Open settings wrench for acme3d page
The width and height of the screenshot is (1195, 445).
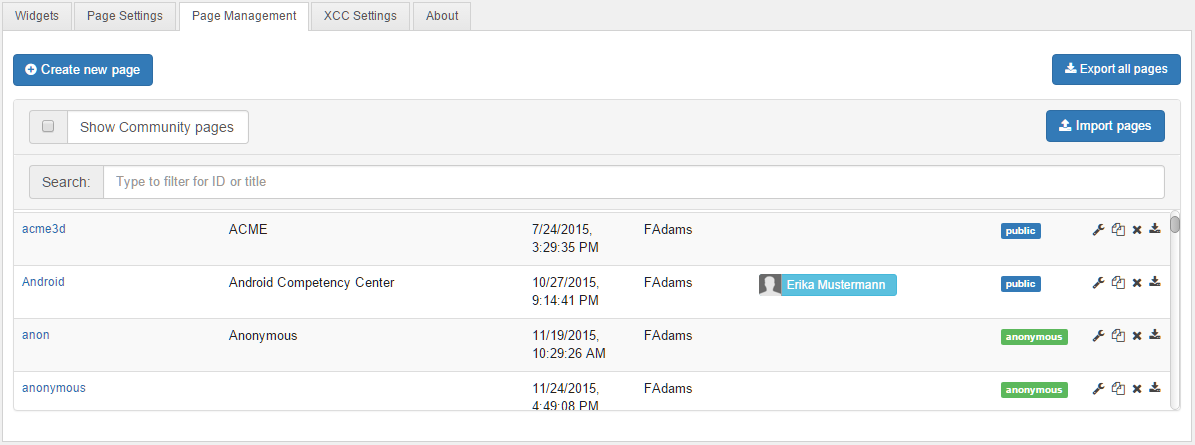tap(1098, 230)
